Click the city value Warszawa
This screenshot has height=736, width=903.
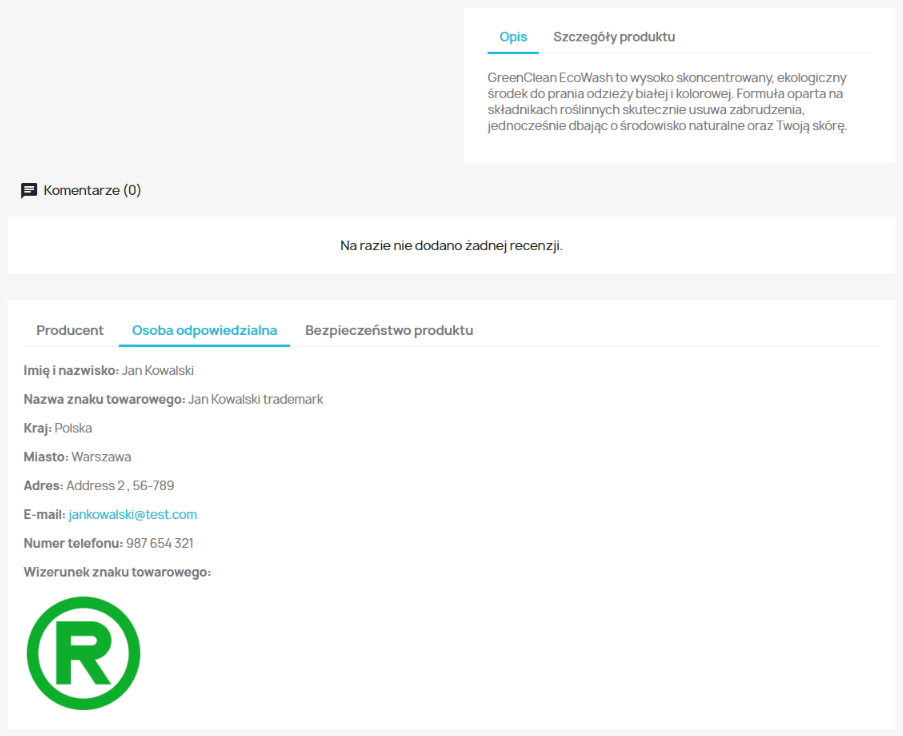click(101, 457)
